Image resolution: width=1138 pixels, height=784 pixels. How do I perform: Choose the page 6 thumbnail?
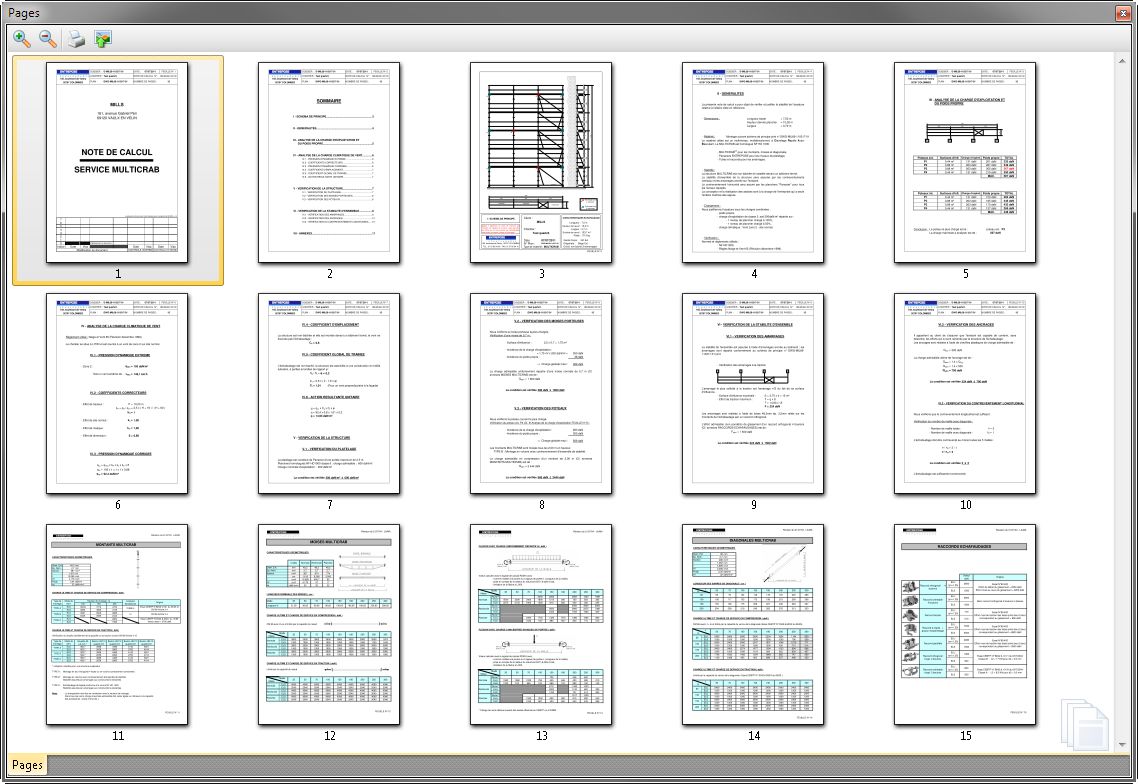tap(117, 393)
